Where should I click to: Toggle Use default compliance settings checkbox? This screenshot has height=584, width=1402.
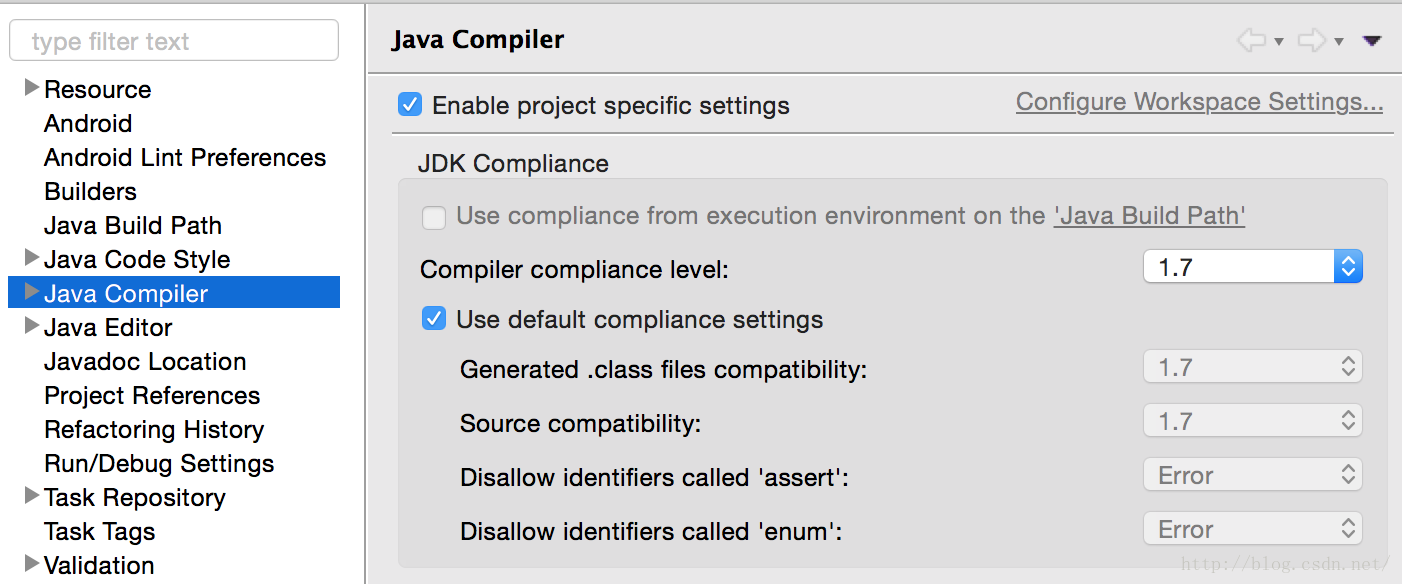(x=434, y=319)
